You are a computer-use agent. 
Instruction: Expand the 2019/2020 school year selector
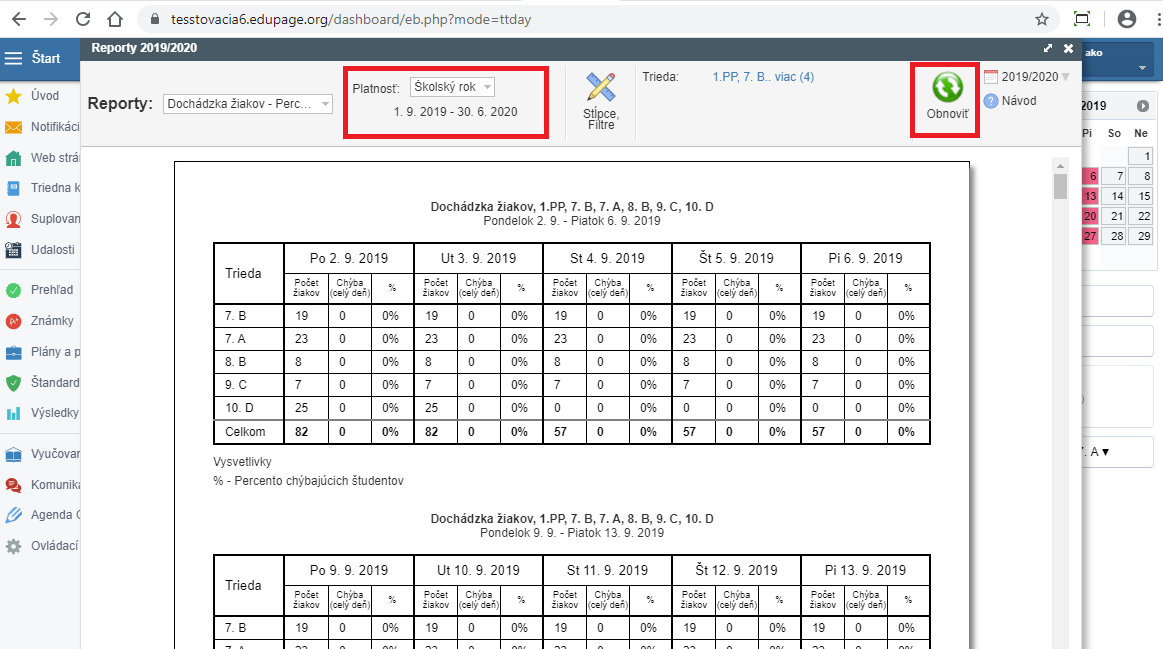click(x=1064, y=77)
